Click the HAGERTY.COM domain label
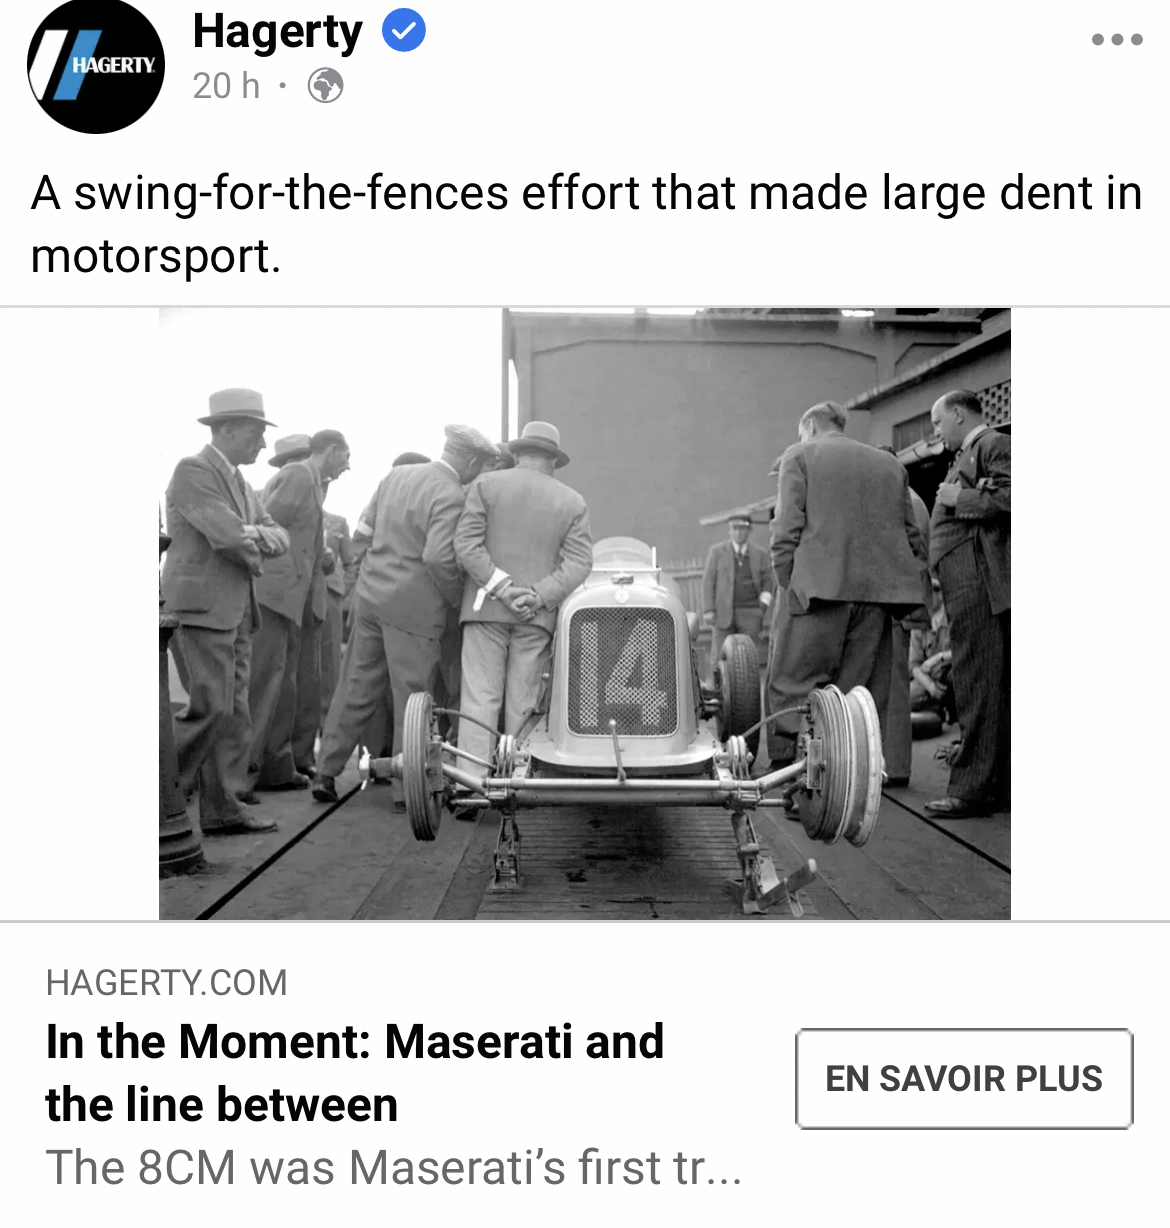This screenshot has height=1228, width=1170. tap(167, 983)
